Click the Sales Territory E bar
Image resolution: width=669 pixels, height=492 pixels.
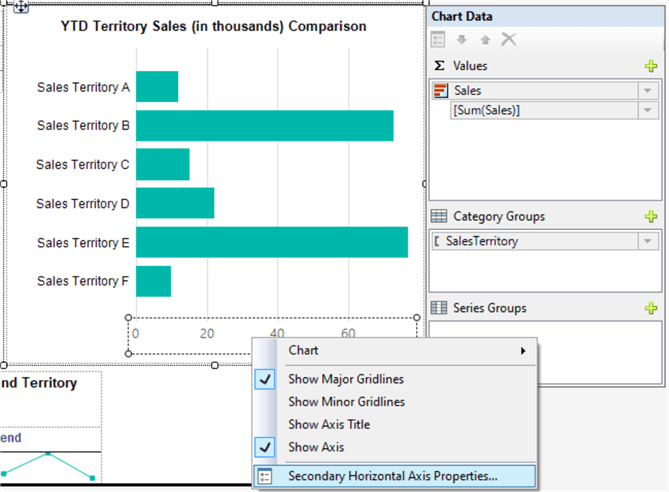271,242
